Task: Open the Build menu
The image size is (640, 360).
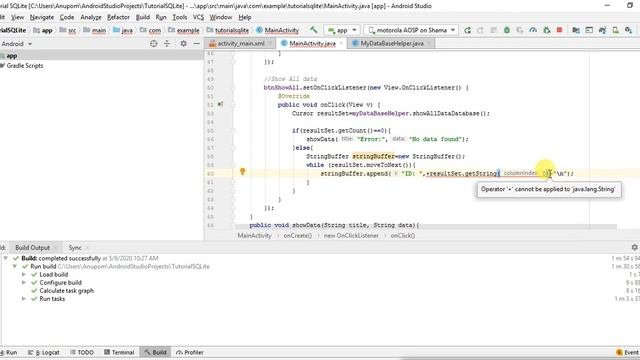Action: point(143,17)
